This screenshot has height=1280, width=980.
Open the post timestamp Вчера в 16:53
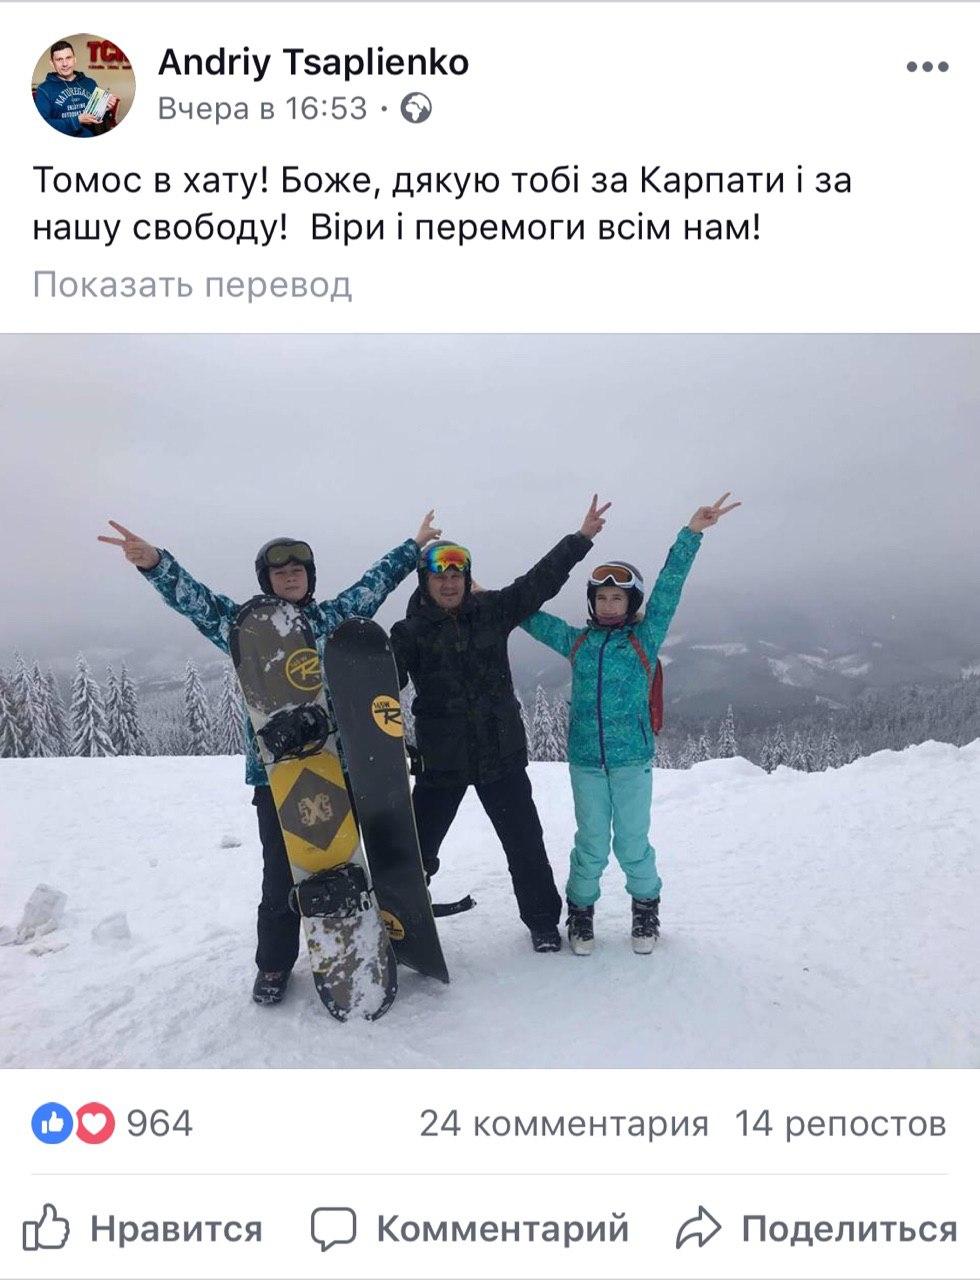click(263, 108)
